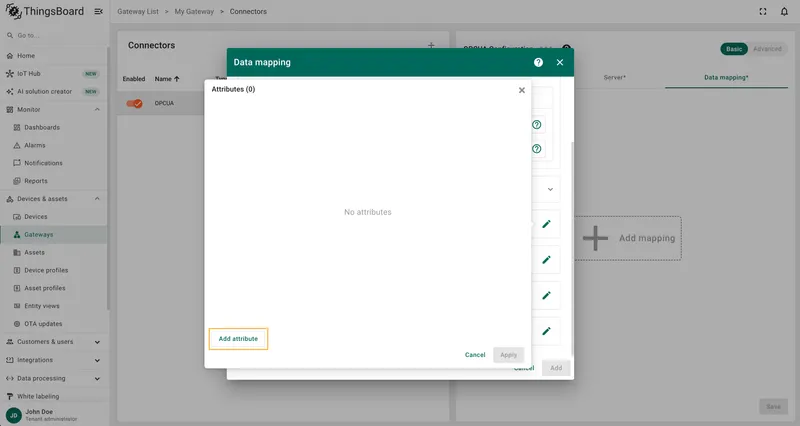
Task: Click Add mapping placeholder
Action: (629, 238)
